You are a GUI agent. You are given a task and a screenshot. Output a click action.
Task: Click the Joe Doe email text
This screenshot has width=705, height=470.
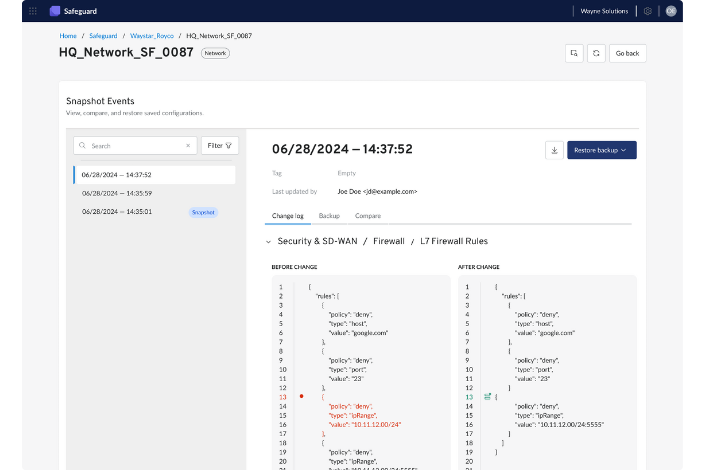377,192
